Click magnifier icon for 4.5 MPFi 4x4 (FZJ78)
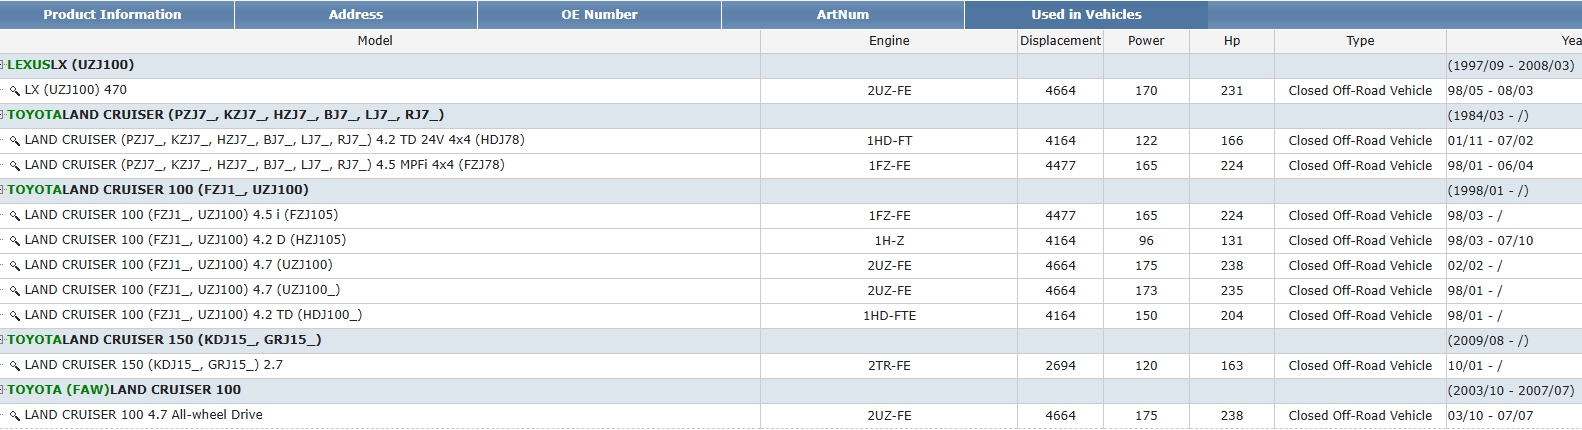The width and height of the screenshot is (1582, 430). [15, 166]
